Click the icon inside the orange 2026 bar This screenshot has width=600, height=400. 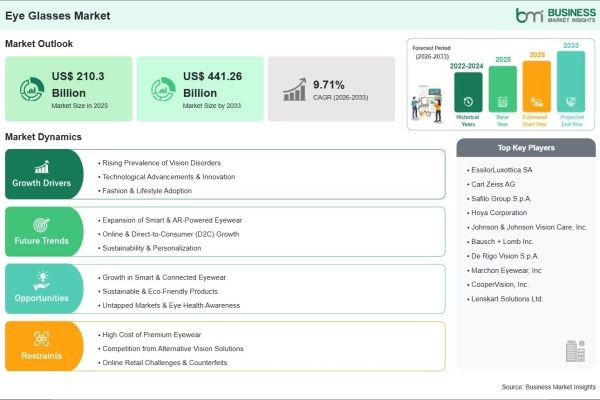[536, 102]
